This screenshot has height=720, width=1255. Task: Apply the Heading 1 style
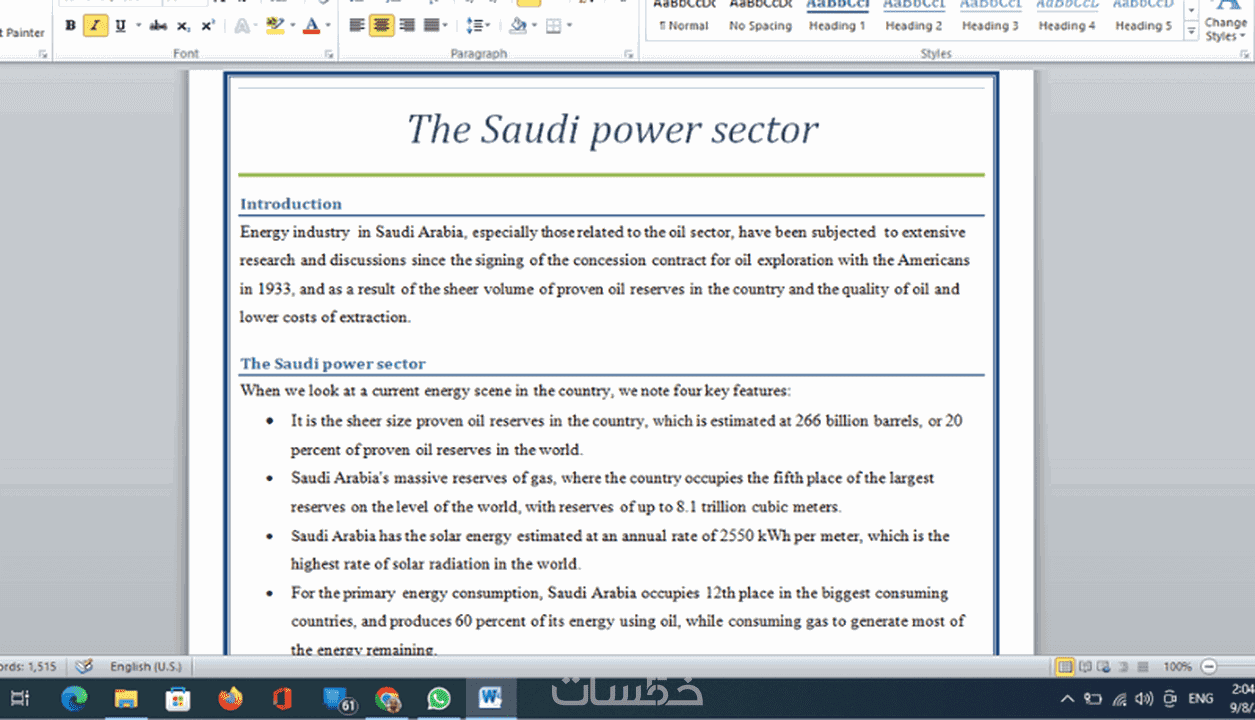(837, 18)
